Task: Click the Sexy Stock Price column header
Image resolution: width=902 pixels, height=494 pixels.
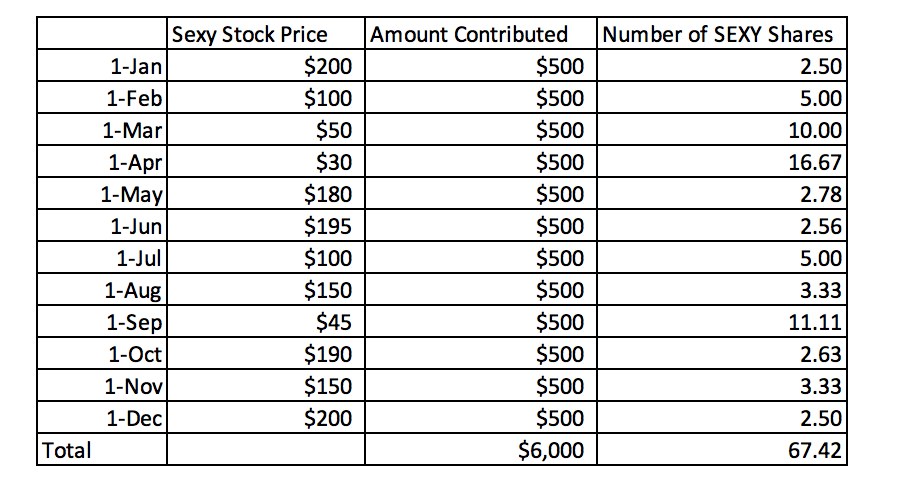Action: coord(266,35)
